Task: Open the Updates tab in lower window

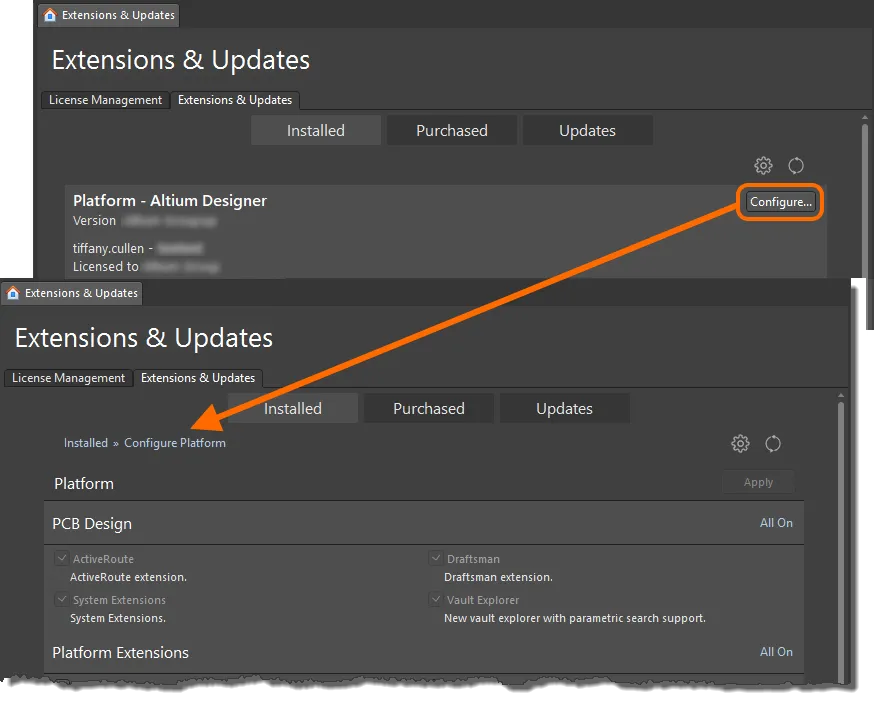Action: 565,408
